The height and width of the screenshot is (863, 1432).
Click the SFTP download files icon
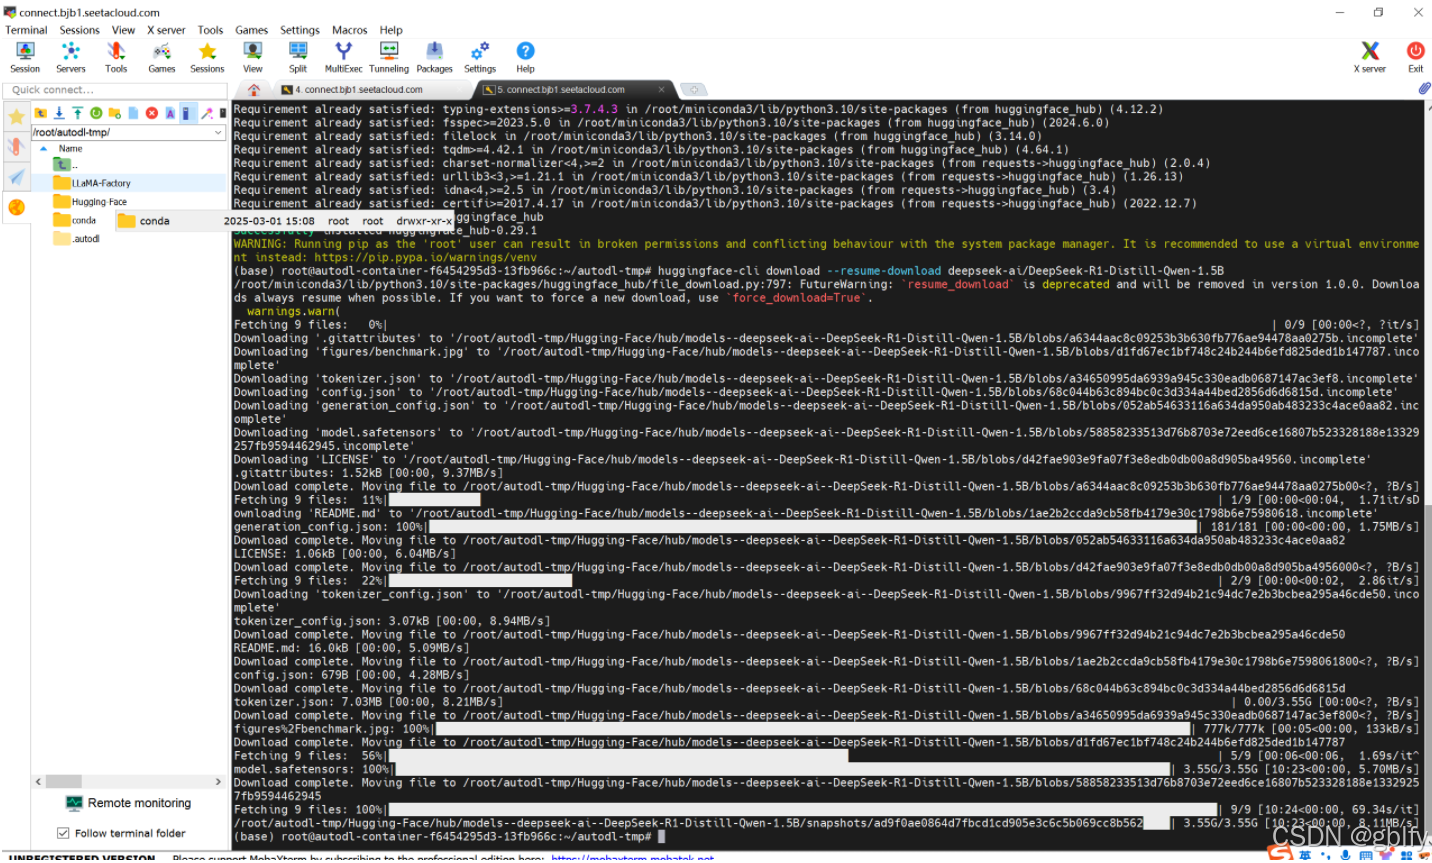click(59, 113)
